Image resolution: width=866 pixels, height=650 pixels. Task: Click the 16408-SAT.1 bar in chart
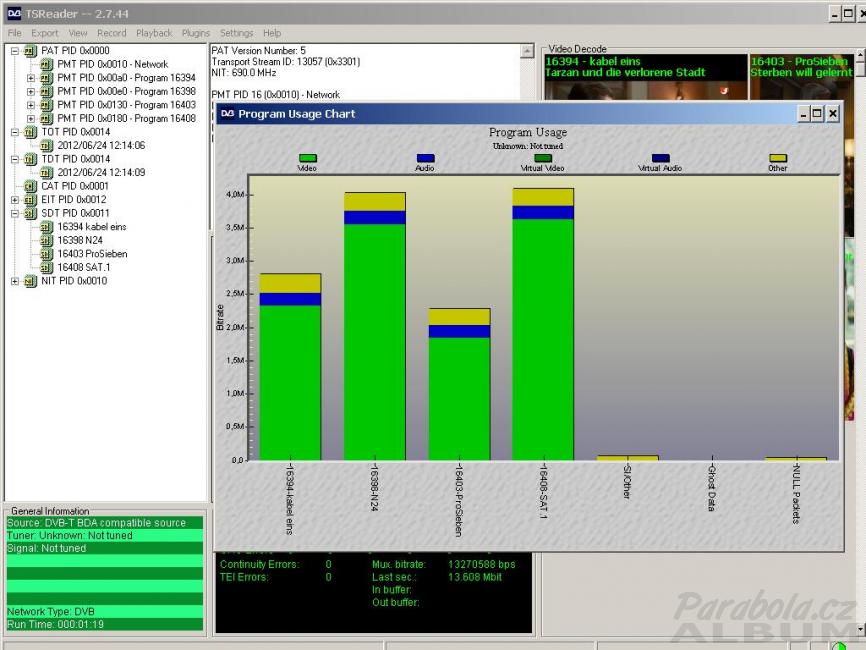pyautogui.click(x=543, y=324)
